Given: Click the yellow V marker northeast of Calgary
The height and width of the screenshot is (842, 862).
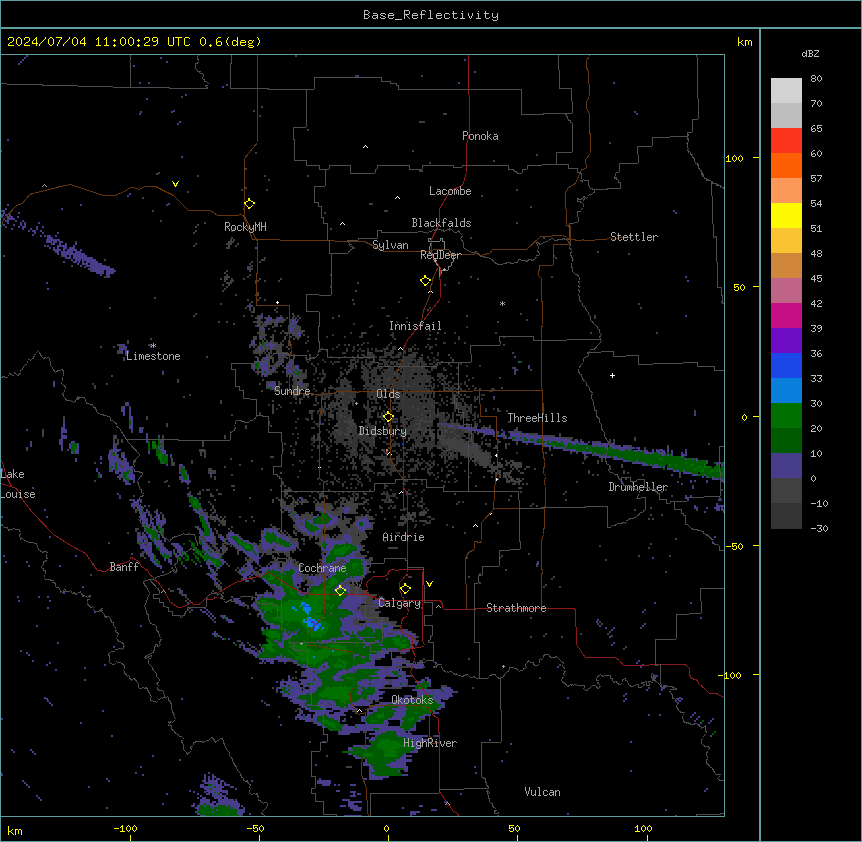Looking at the screenshot, I should (x=429, y=584).
